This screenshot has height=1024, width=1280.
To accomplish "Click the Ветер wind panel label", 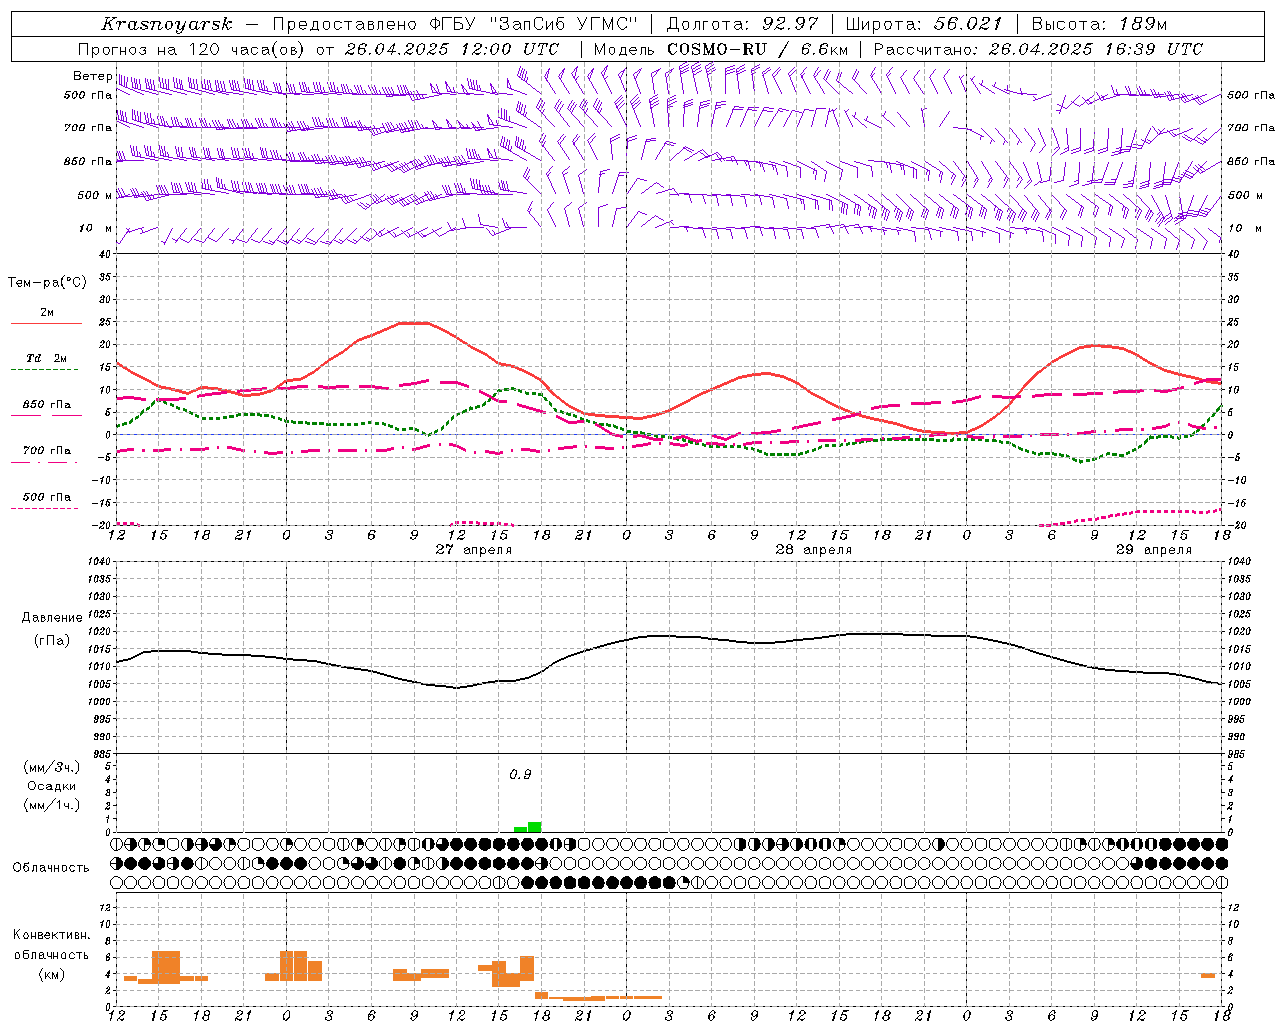I will pyautogui.click(x=92, y=76).
